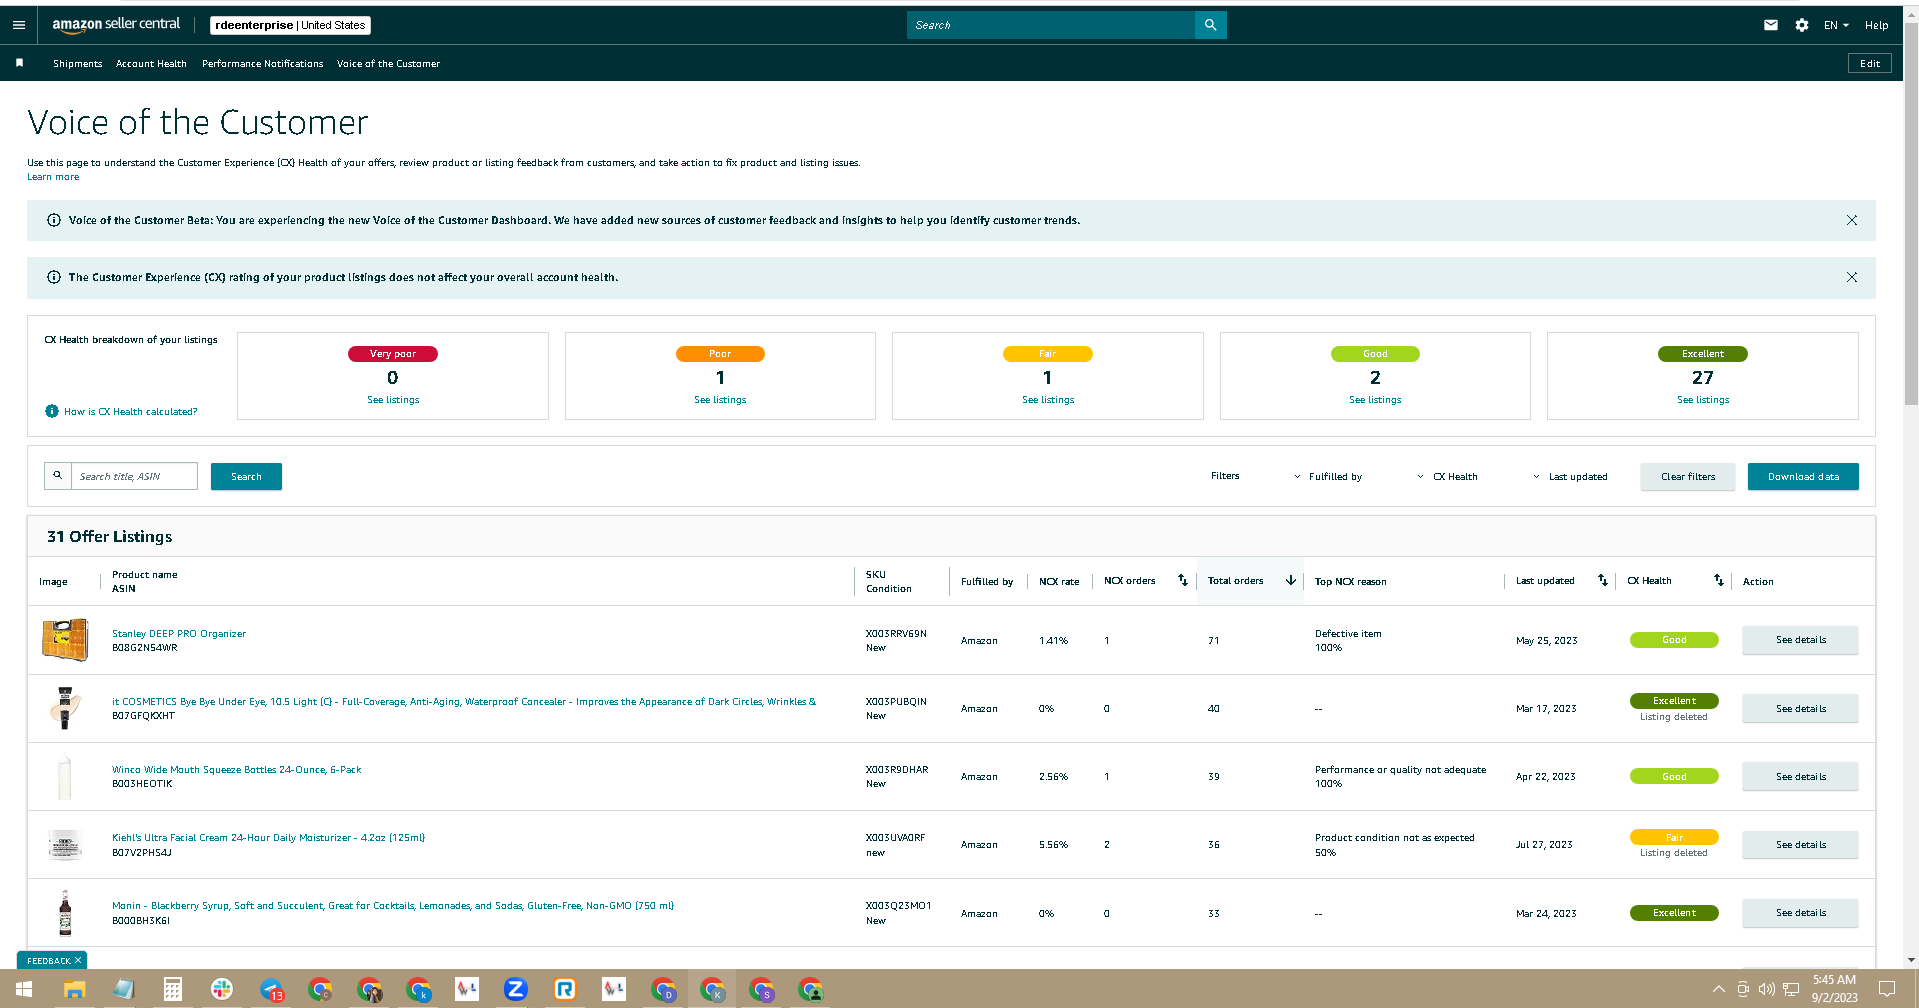1919x1008 pixels.
Task: Click Download data button
Action: 1803,477
